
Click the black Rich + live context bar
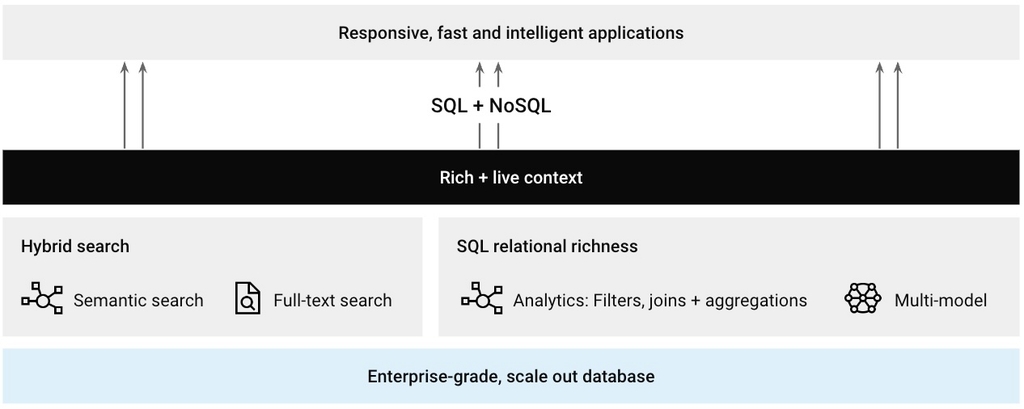(x=511, y=177)
